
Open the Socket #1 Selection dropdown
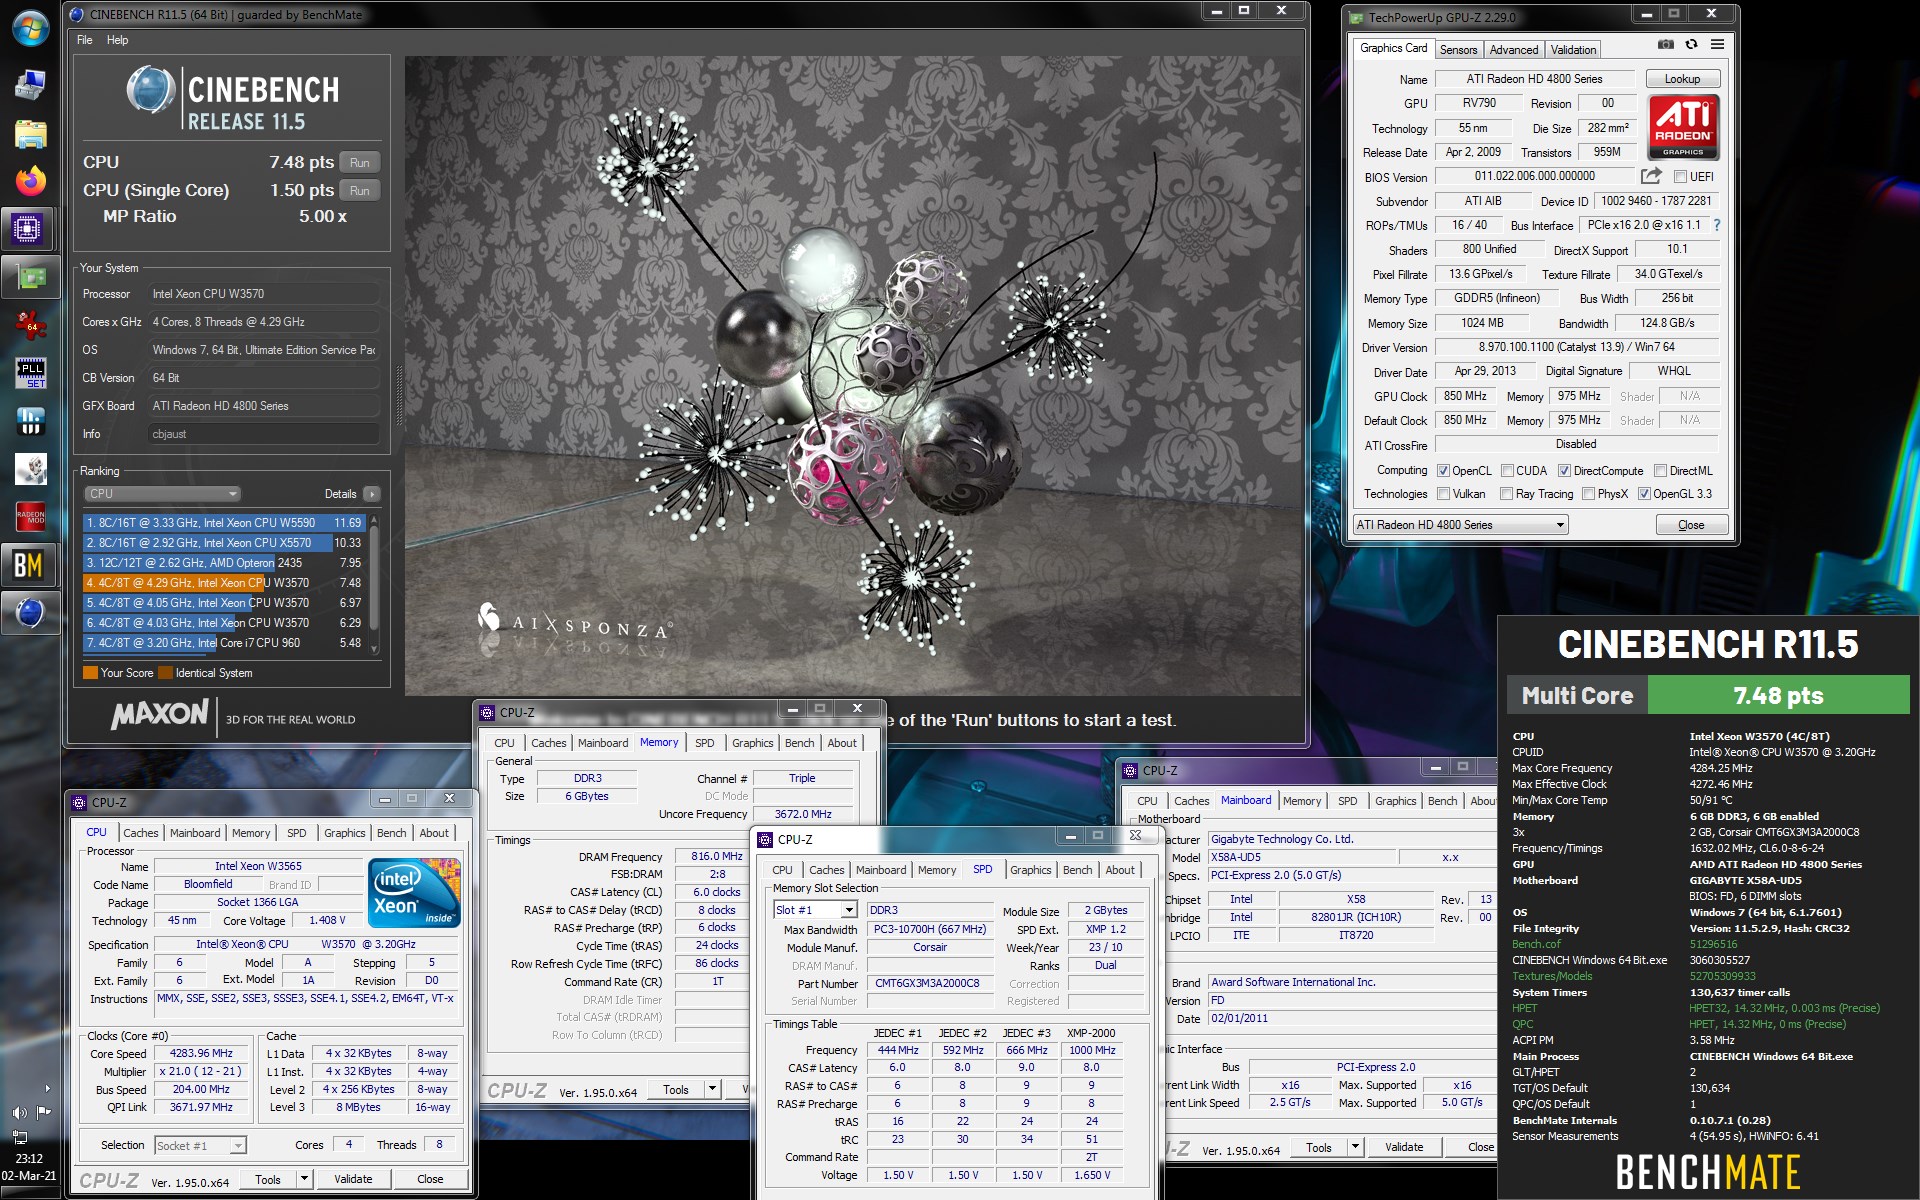[x=200, y=1146]
